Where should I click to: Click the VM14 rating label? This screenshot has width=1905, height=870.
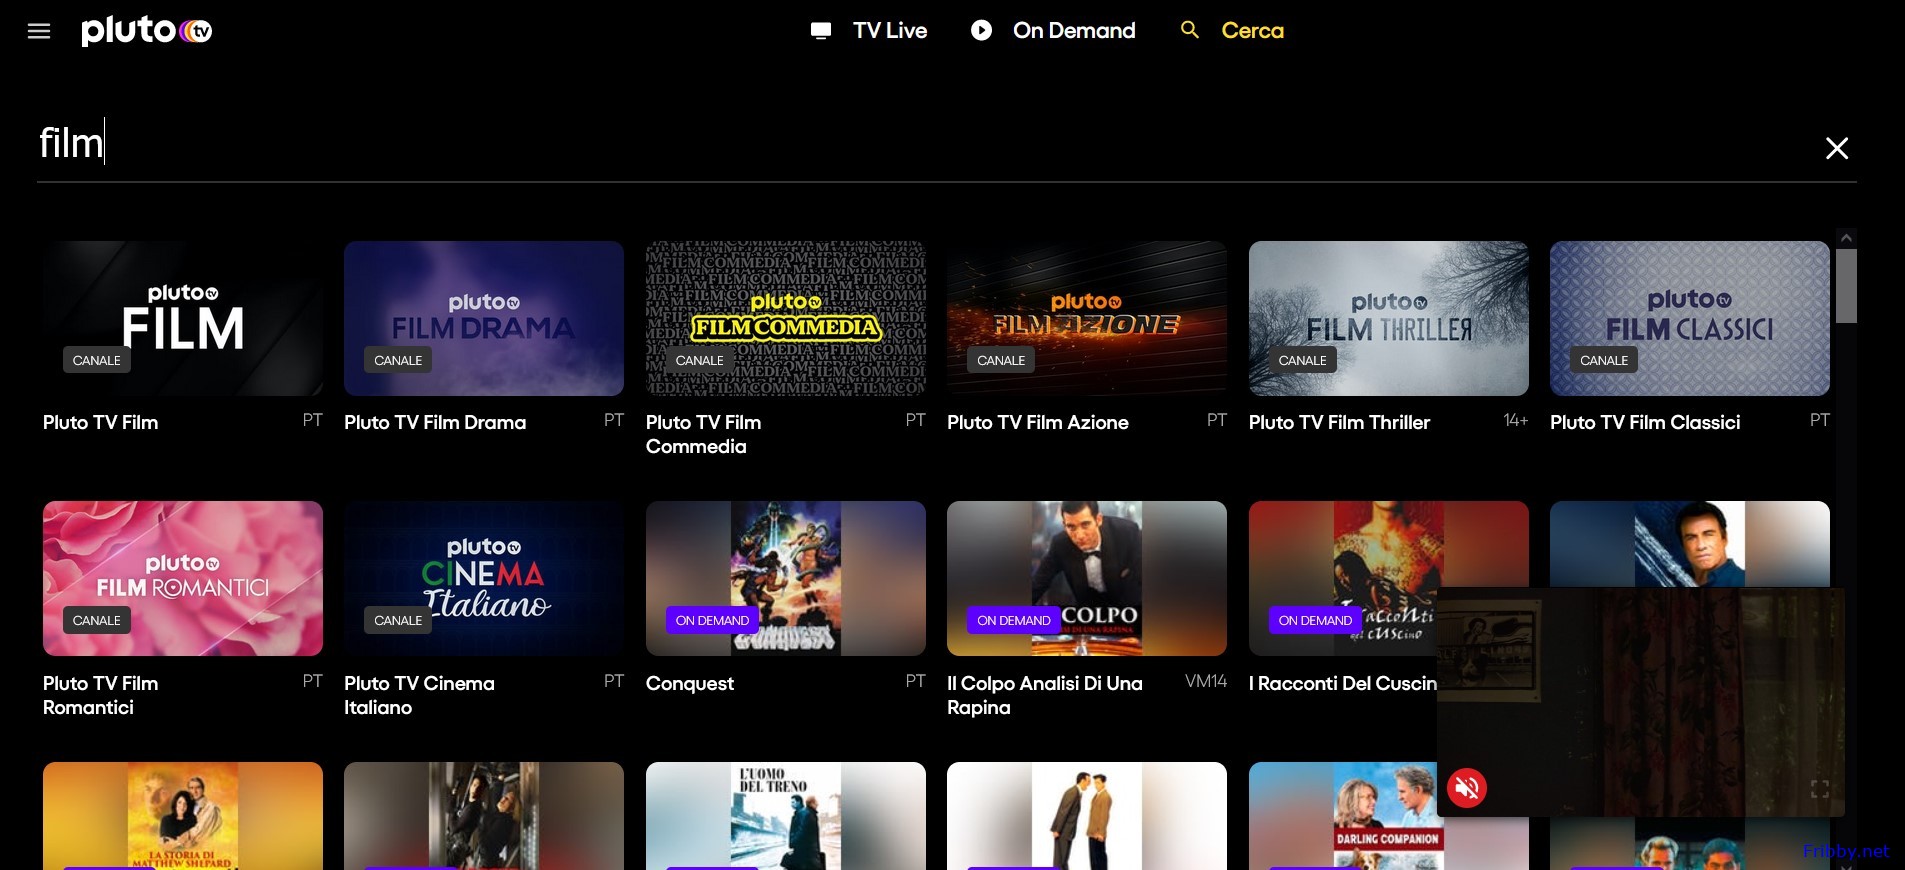pyautogui.click(x=1206, y=681)
